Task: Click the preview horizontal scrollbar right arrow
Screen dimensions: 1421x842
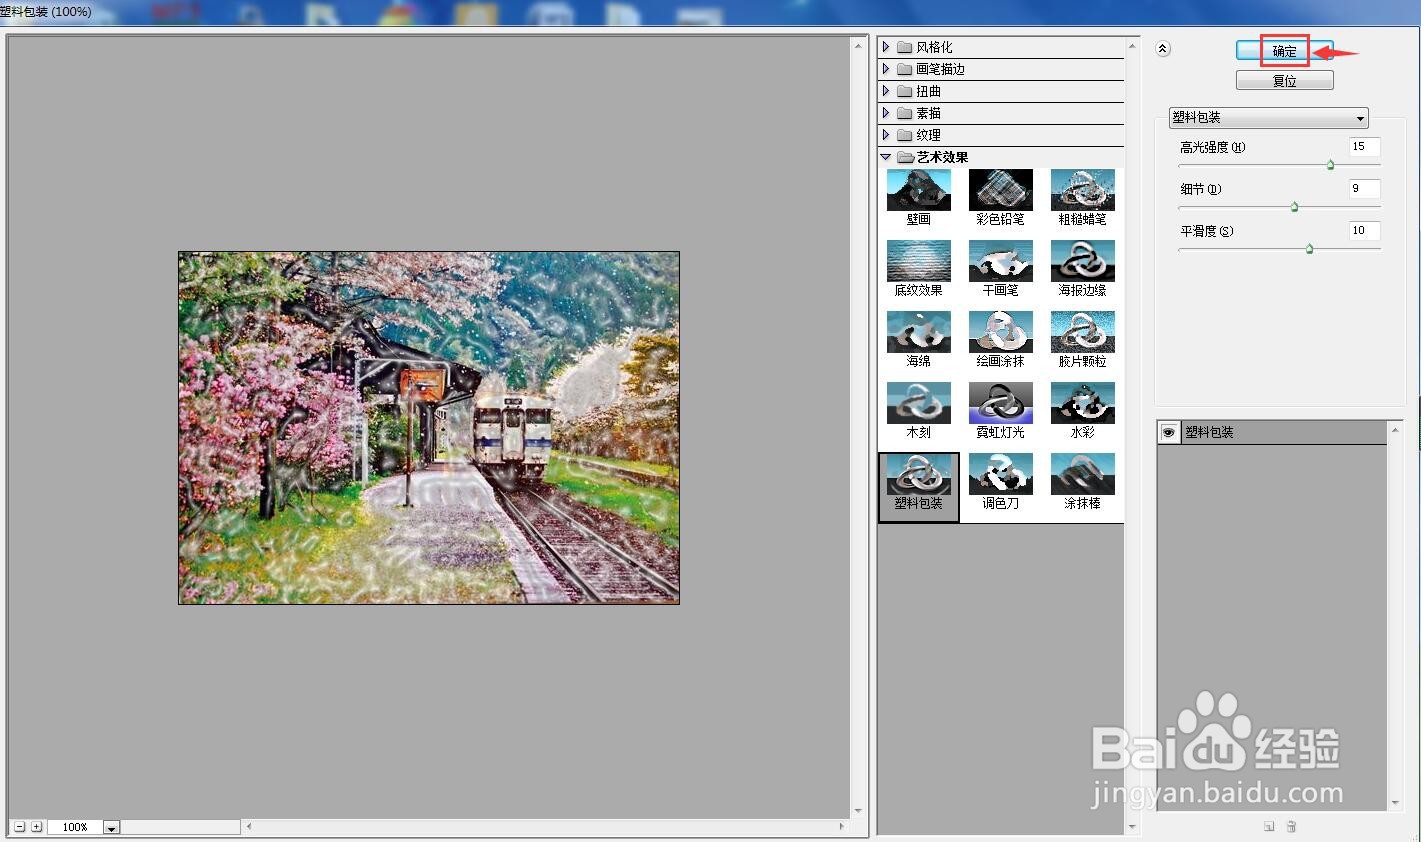Action: point(842,827)
